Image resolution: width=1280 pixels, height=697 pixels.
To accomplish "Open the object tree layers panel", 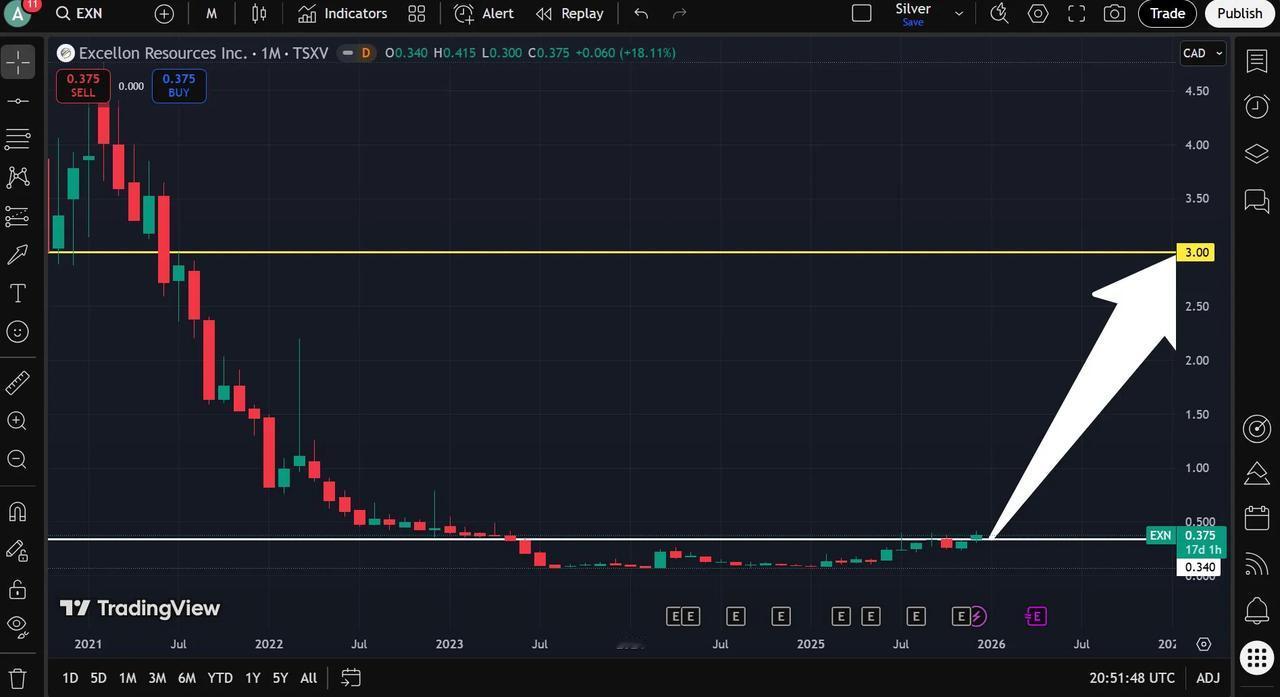I will (1257, 153).
